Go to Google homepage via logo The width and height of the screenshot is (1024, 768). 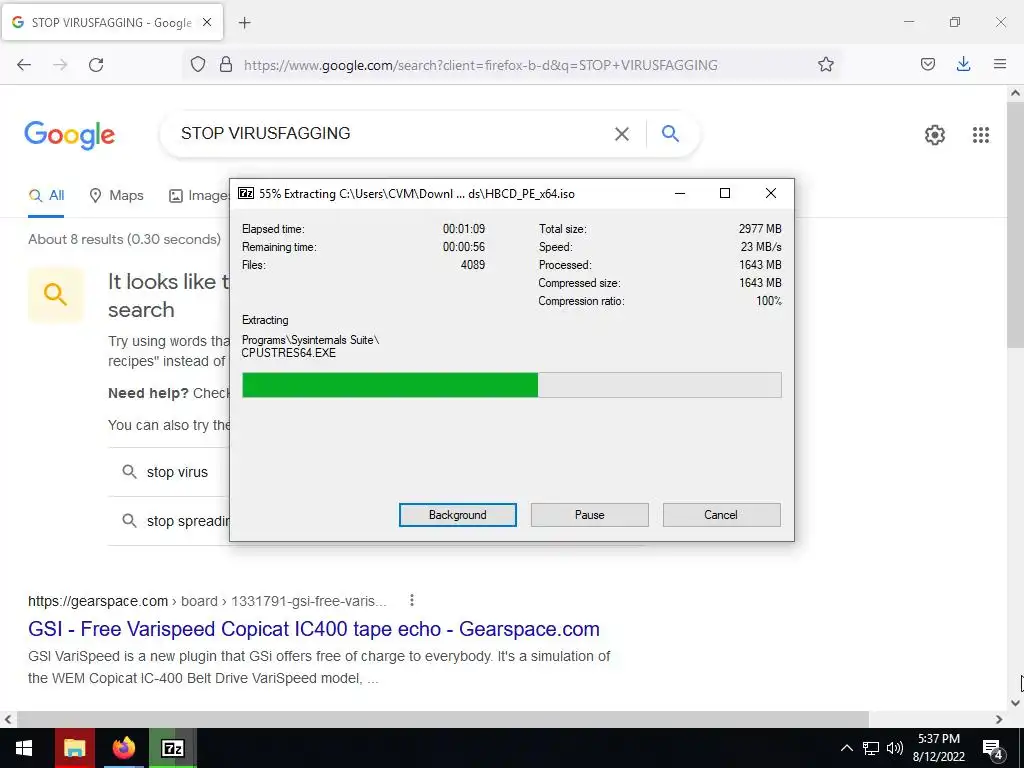[x=69, y=135]
